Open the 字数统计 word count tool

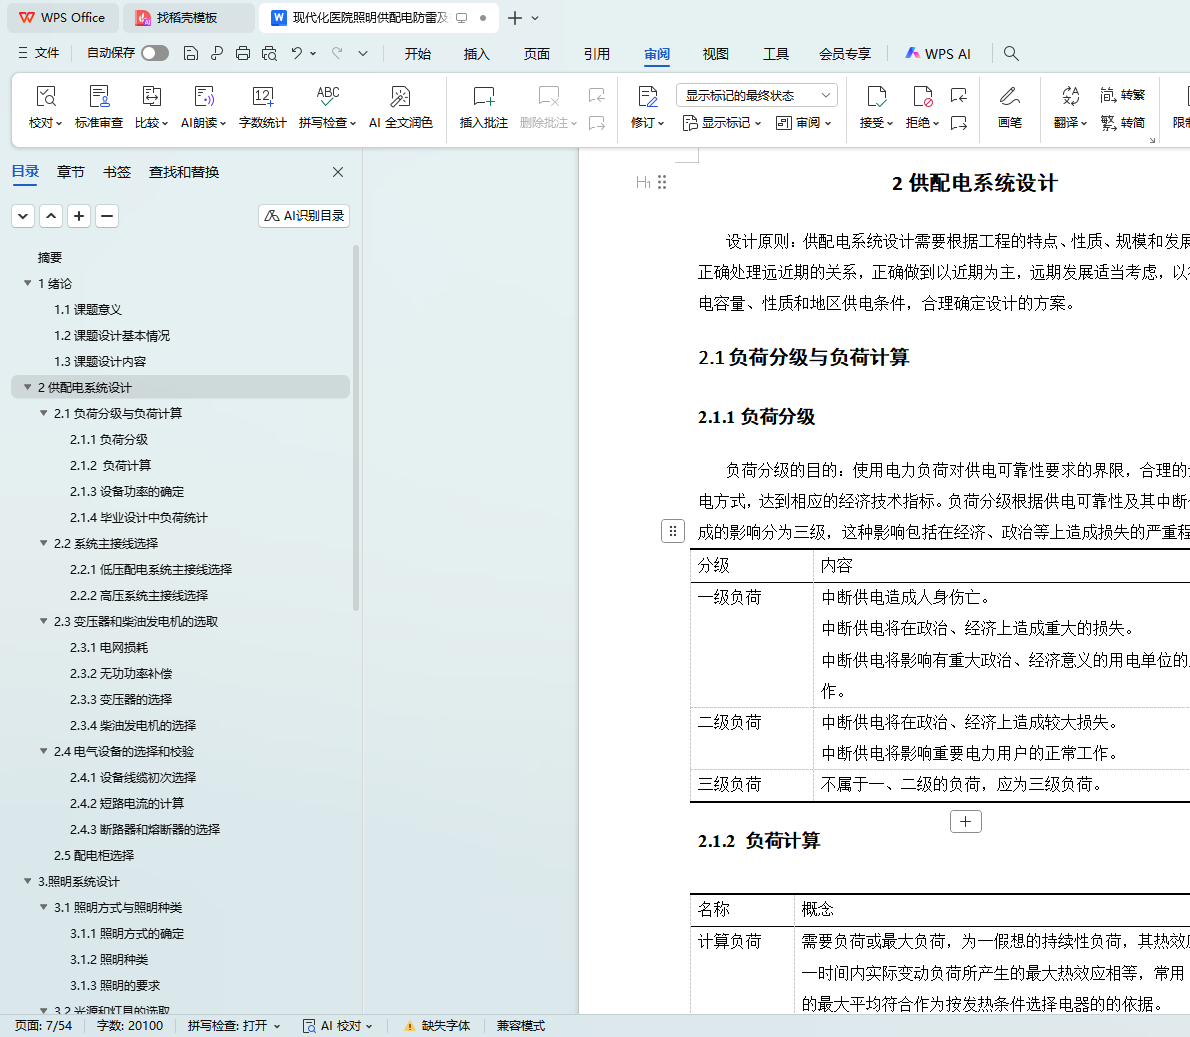click(262, 97)
